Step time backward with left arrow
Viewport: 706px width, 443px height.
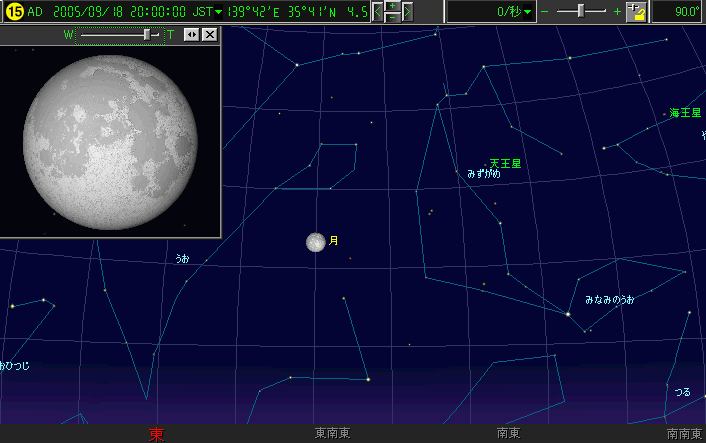tap(378, 12)
